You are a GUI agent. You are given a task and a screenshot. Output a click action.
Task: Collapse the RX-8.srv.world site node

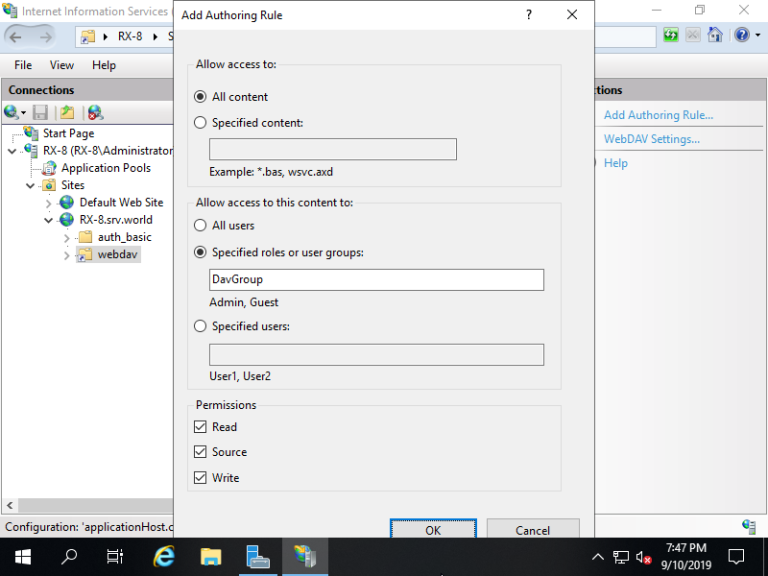coord(49,220)
